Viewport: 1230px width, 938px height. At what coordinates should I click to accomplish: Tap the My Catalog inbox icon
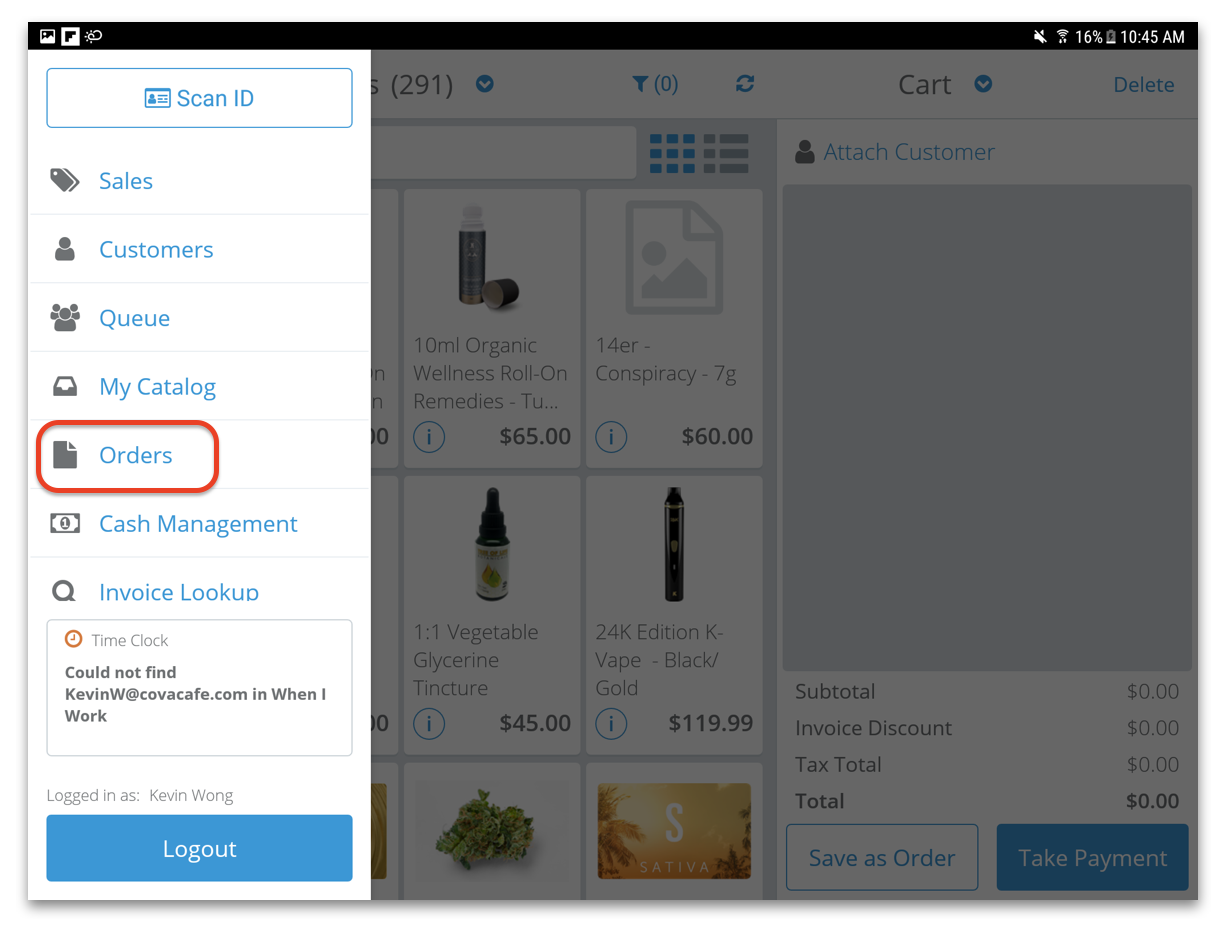coord(65,387)
